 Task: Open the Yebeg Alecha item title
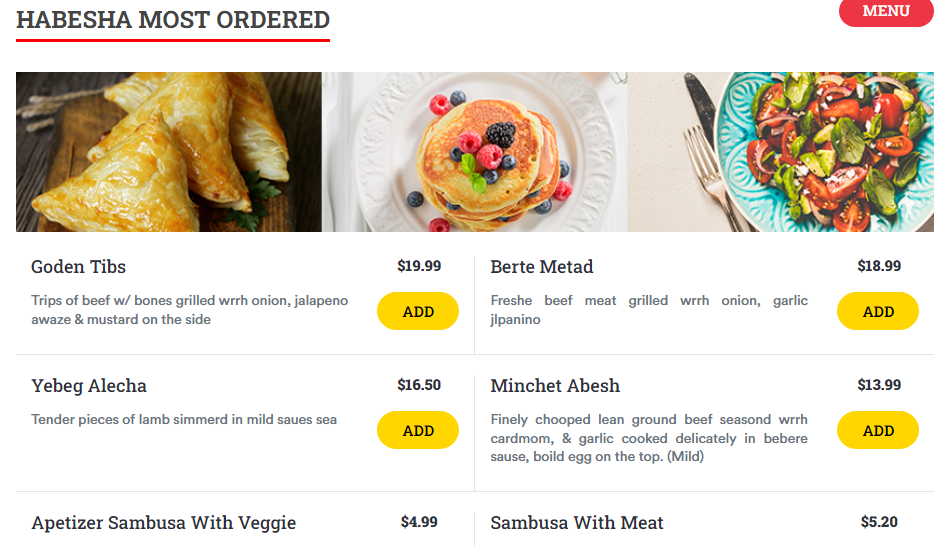tap(89, 386)
